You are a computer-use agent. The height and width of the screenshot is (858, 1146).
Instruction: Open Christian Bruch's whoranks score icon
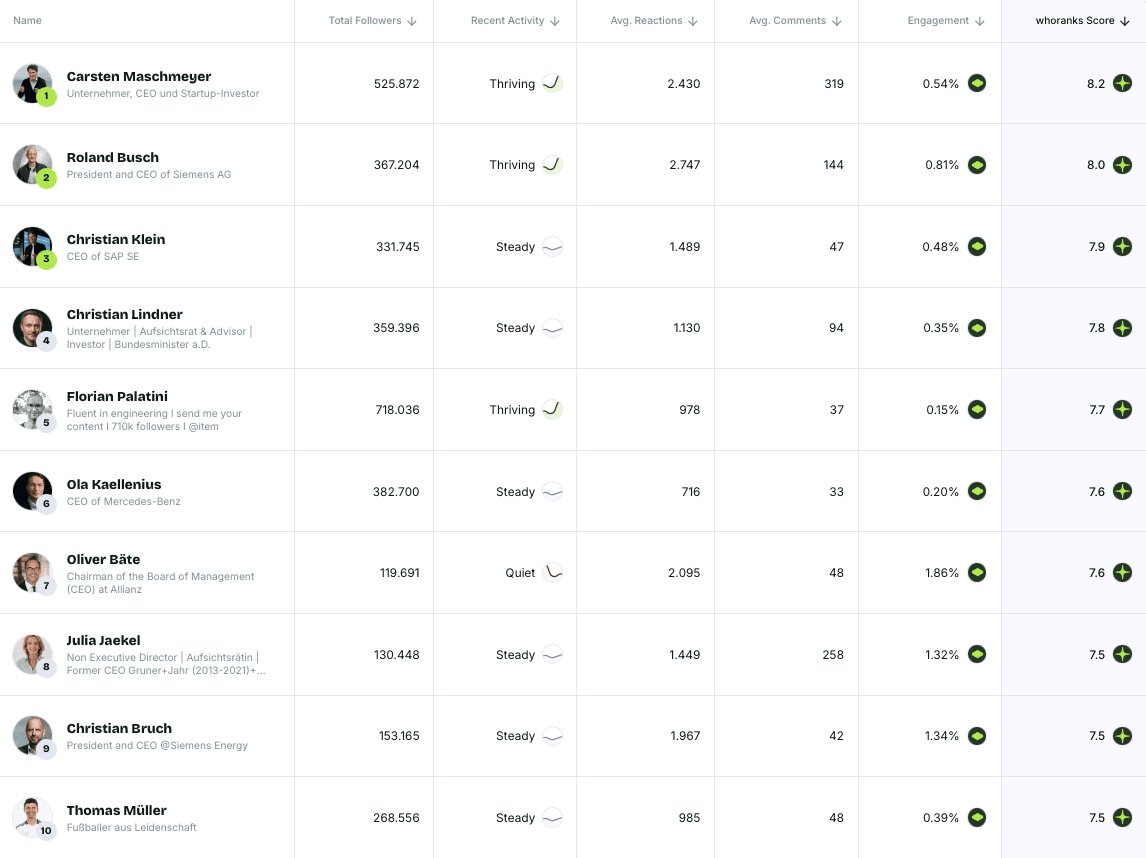[1123, 736]
